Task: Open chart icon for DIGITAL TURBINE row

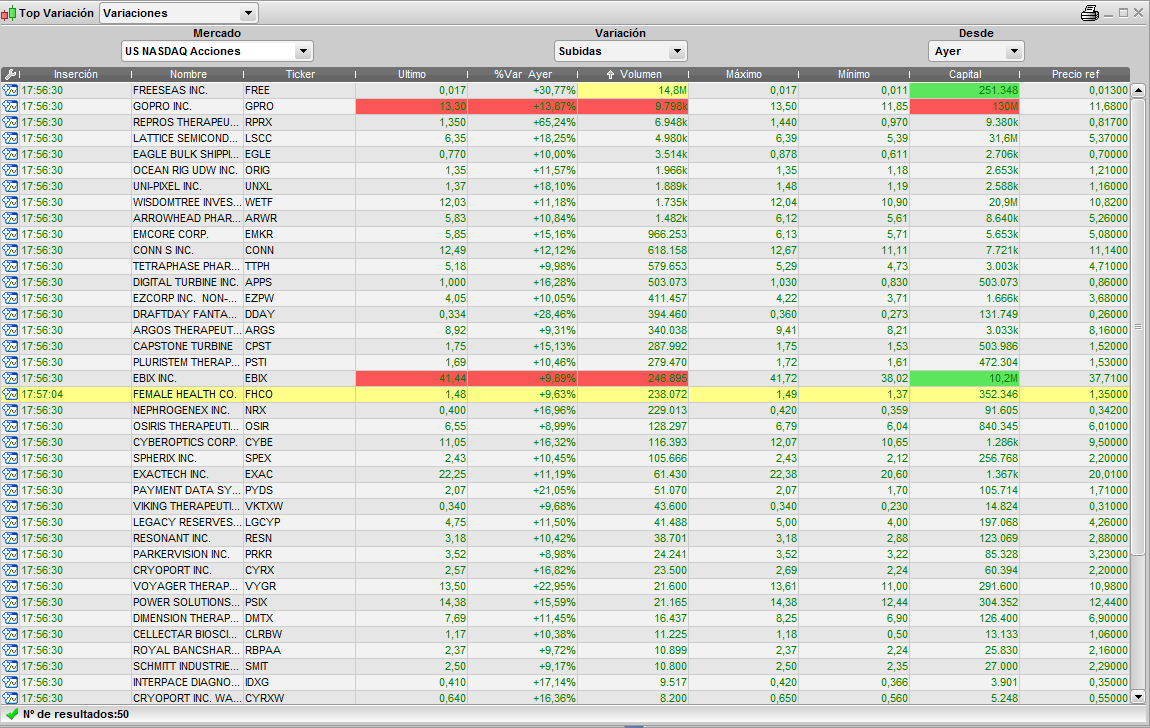Action: coord(10,282)
